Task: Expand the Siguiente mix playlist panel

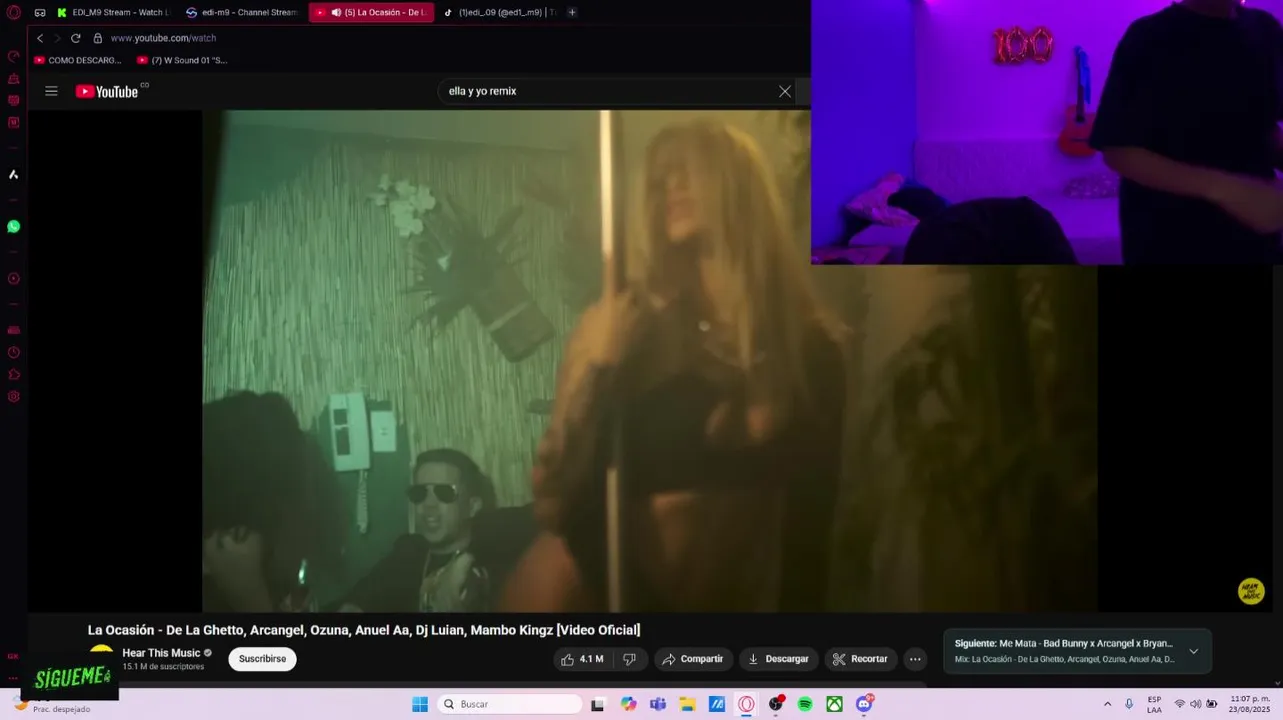Action: [1193, 651]
